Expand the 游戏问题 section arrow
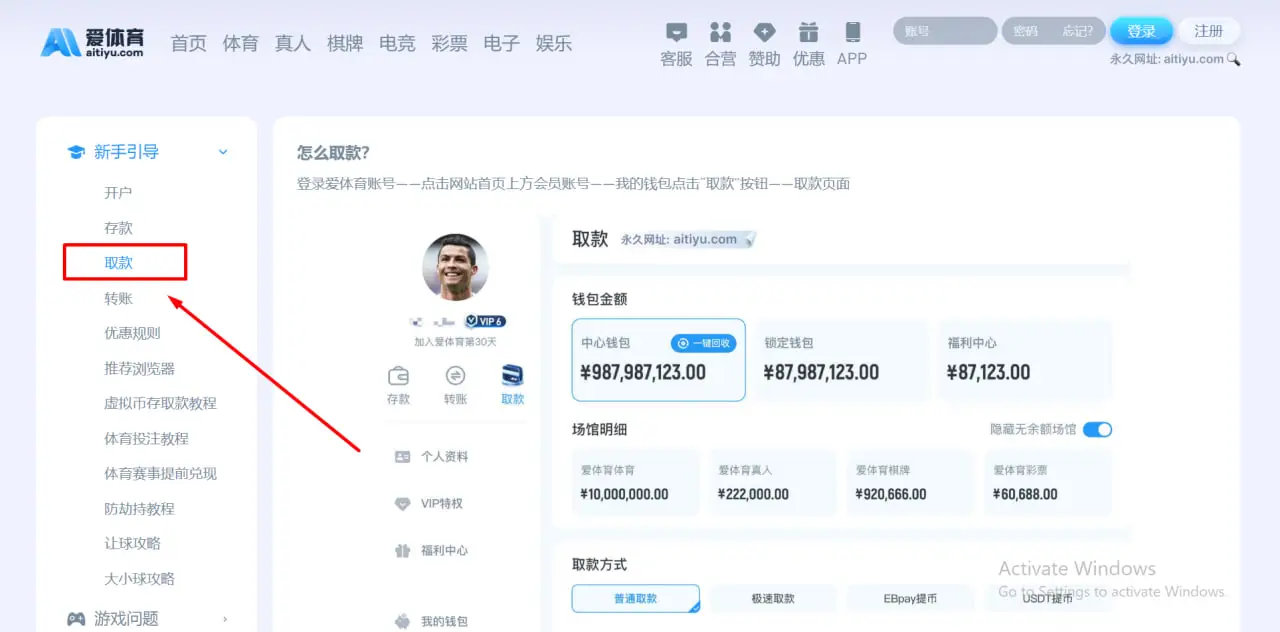The width and height of the screenshot is (1280, 632). [224, 619]
